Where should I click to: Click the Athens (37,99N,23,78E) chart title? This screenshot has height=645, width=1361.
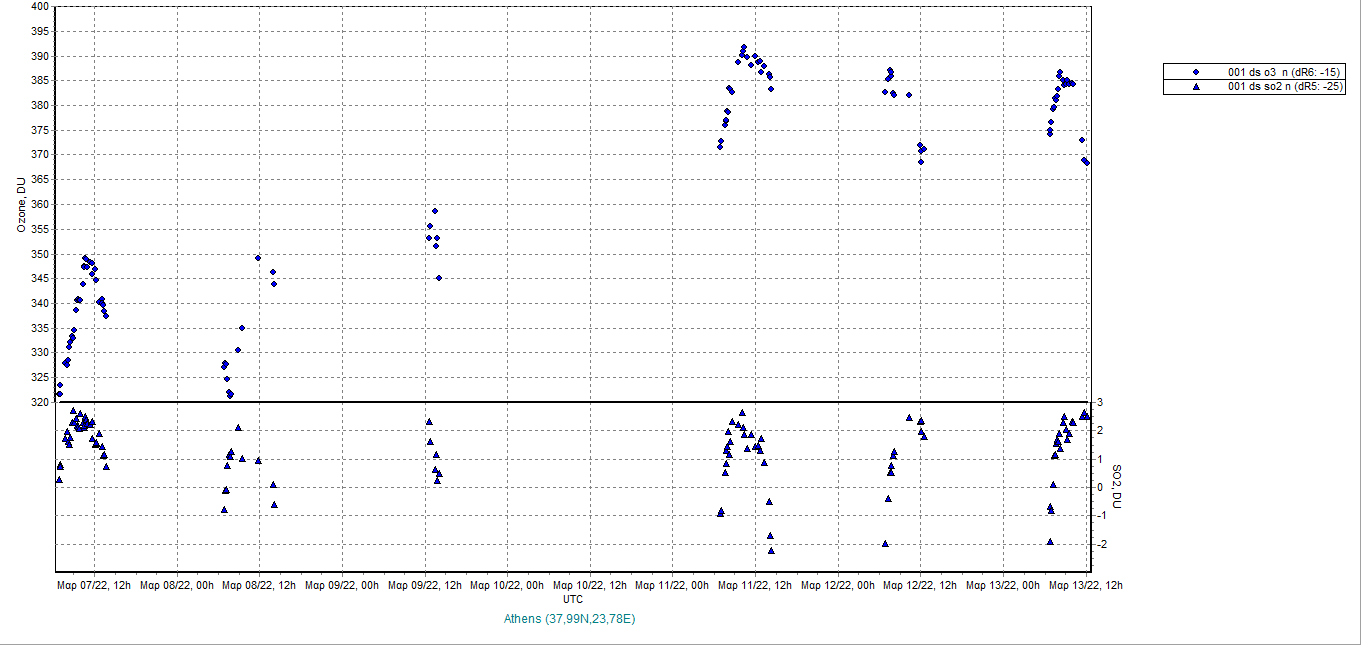(x=571, y=619)
